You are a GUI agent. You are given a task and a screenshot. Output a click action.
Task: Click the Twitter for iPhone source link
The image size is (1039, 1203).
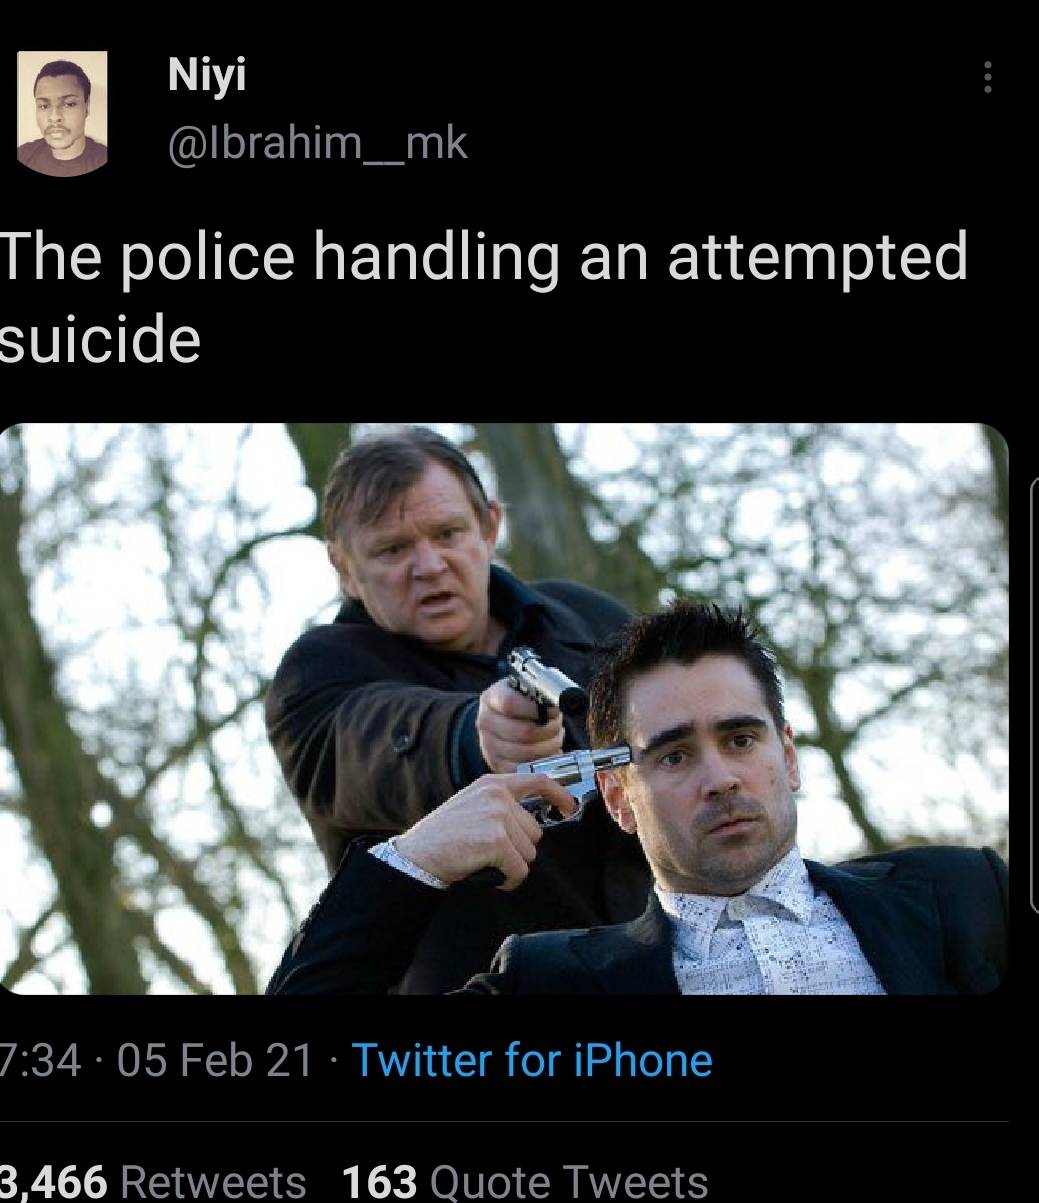click(x=532, y=1060)
